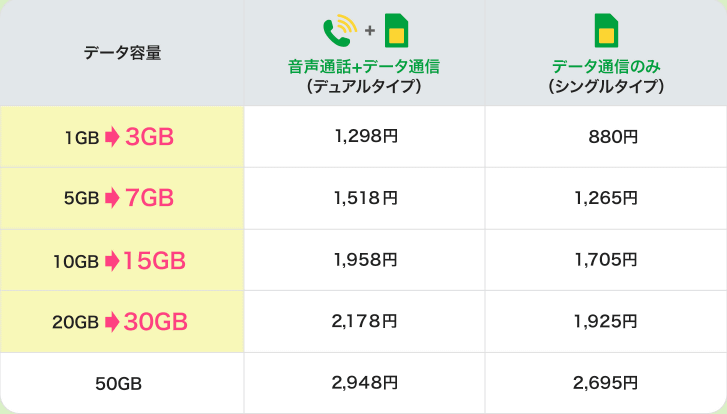Click the SIM card icon beside the phone
This screenshot has width=727, height=414.
pos(398,30)
